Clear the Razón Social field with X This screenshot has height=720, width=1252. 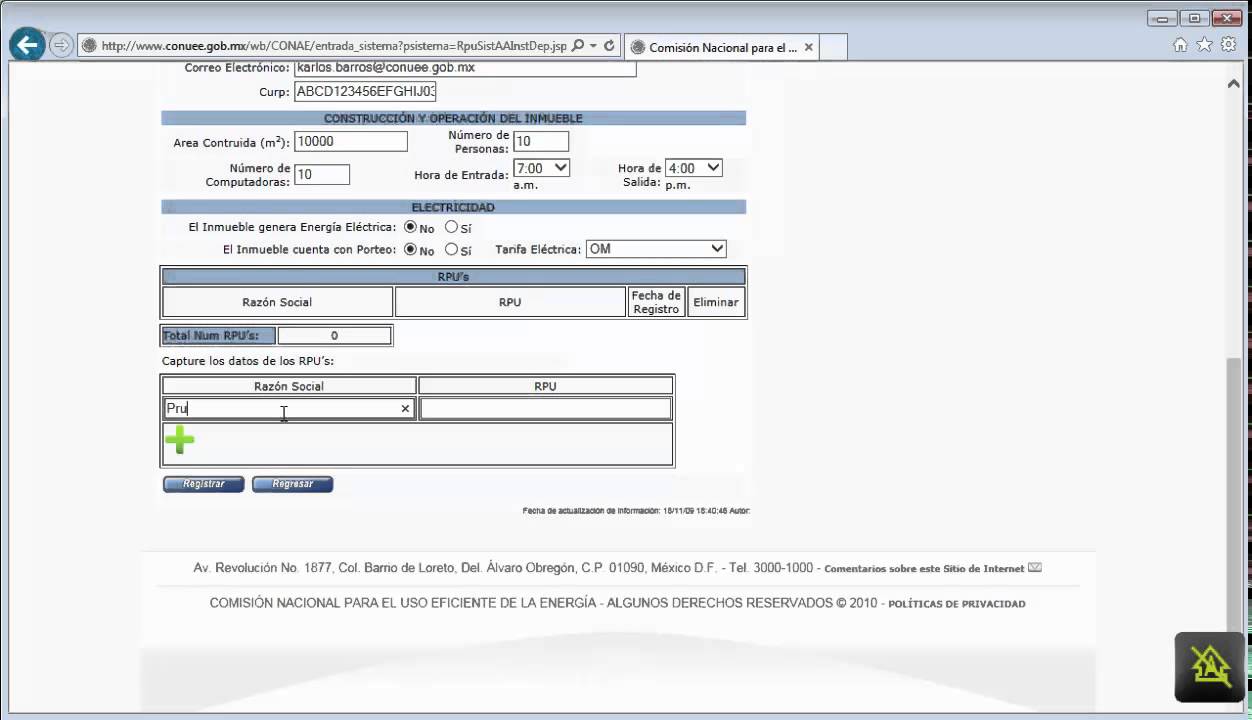tap(405, 408)
